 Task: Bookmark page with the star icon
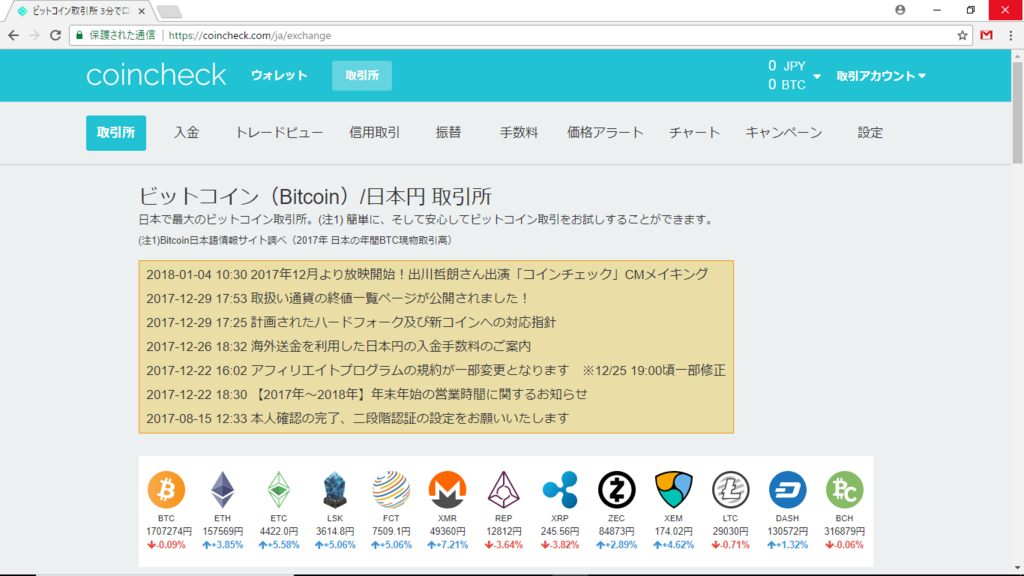tap(962, 35)
